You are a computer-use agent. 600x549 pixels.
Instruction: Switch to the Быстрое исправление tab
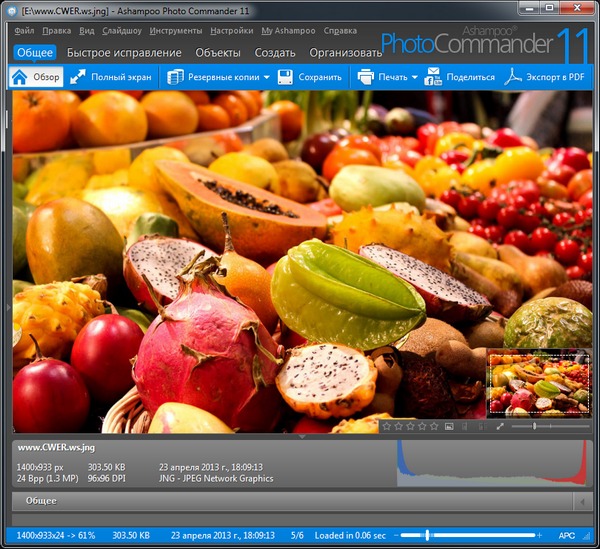tap(125, 52)
